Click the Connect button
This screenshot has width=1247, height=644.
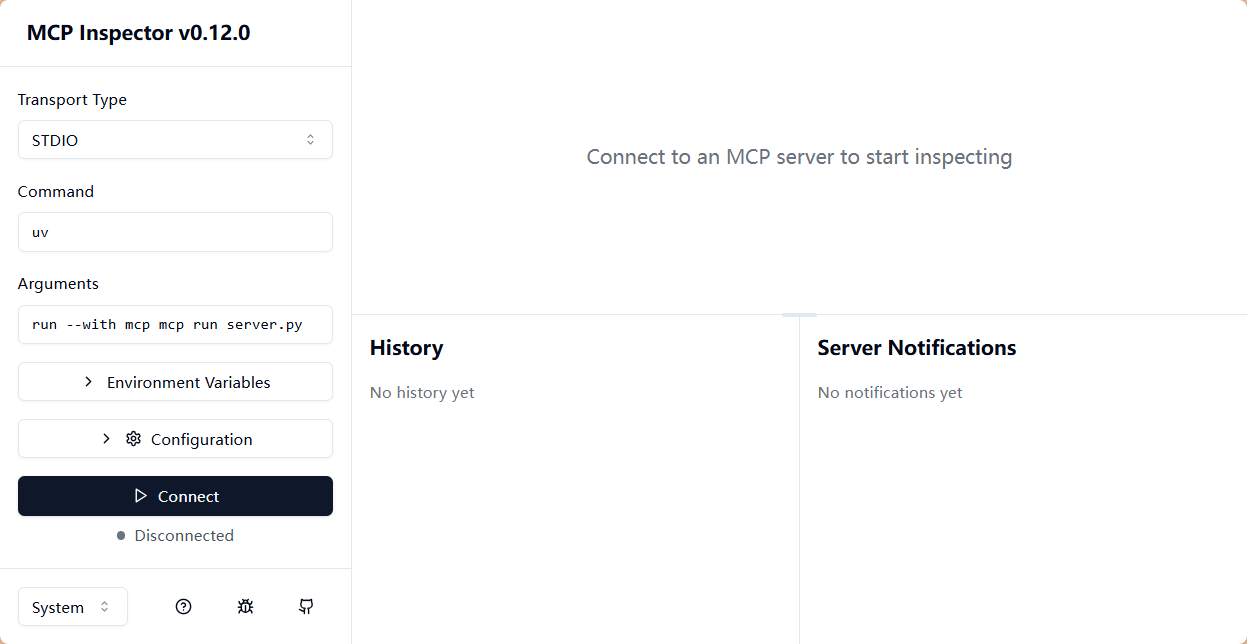coord(175,496)
